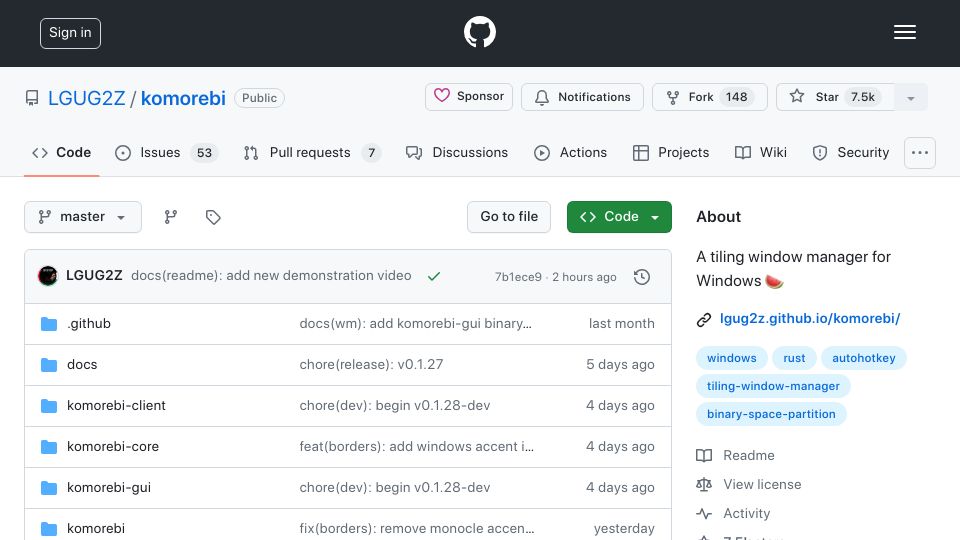960x540 pixels.
Task: Open the Star lists dropdown arrow
Action: click(911, 97)
